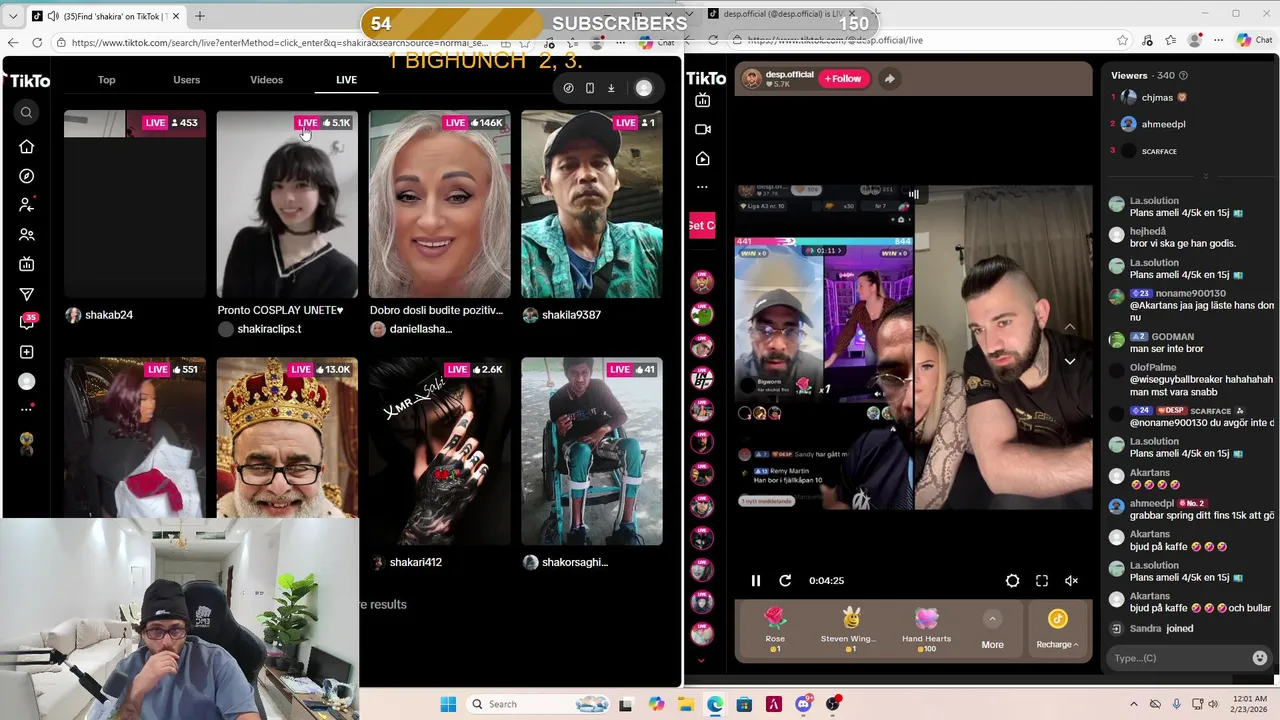Type in the chat input field
The height and width of the screenshot is (720, 1280).
[1178, 658]
